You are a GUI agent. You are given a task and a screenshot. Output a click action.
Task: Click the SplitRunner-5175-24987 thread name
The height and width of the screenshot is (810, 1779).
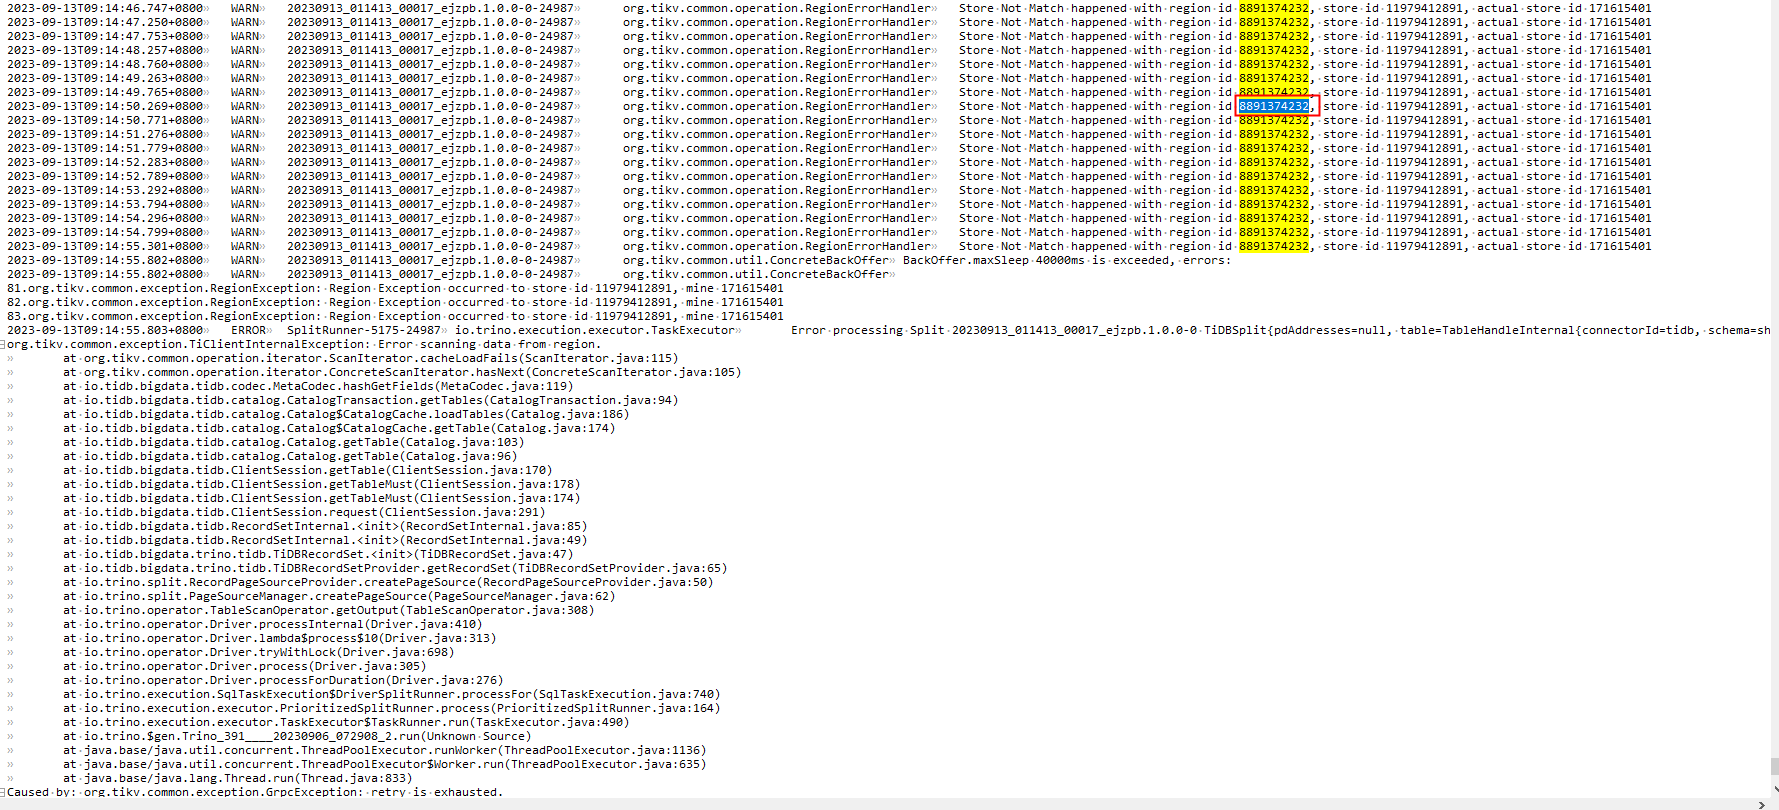pos(363,330)
